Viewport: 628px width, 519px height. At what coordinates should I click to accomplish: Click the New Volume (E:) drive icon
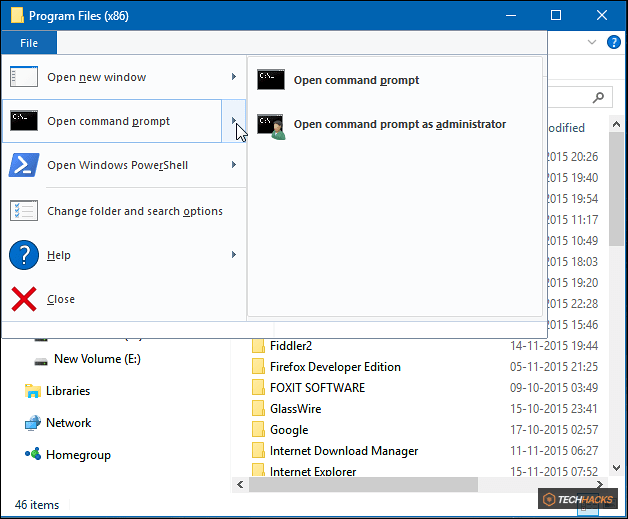pos(41,362)
